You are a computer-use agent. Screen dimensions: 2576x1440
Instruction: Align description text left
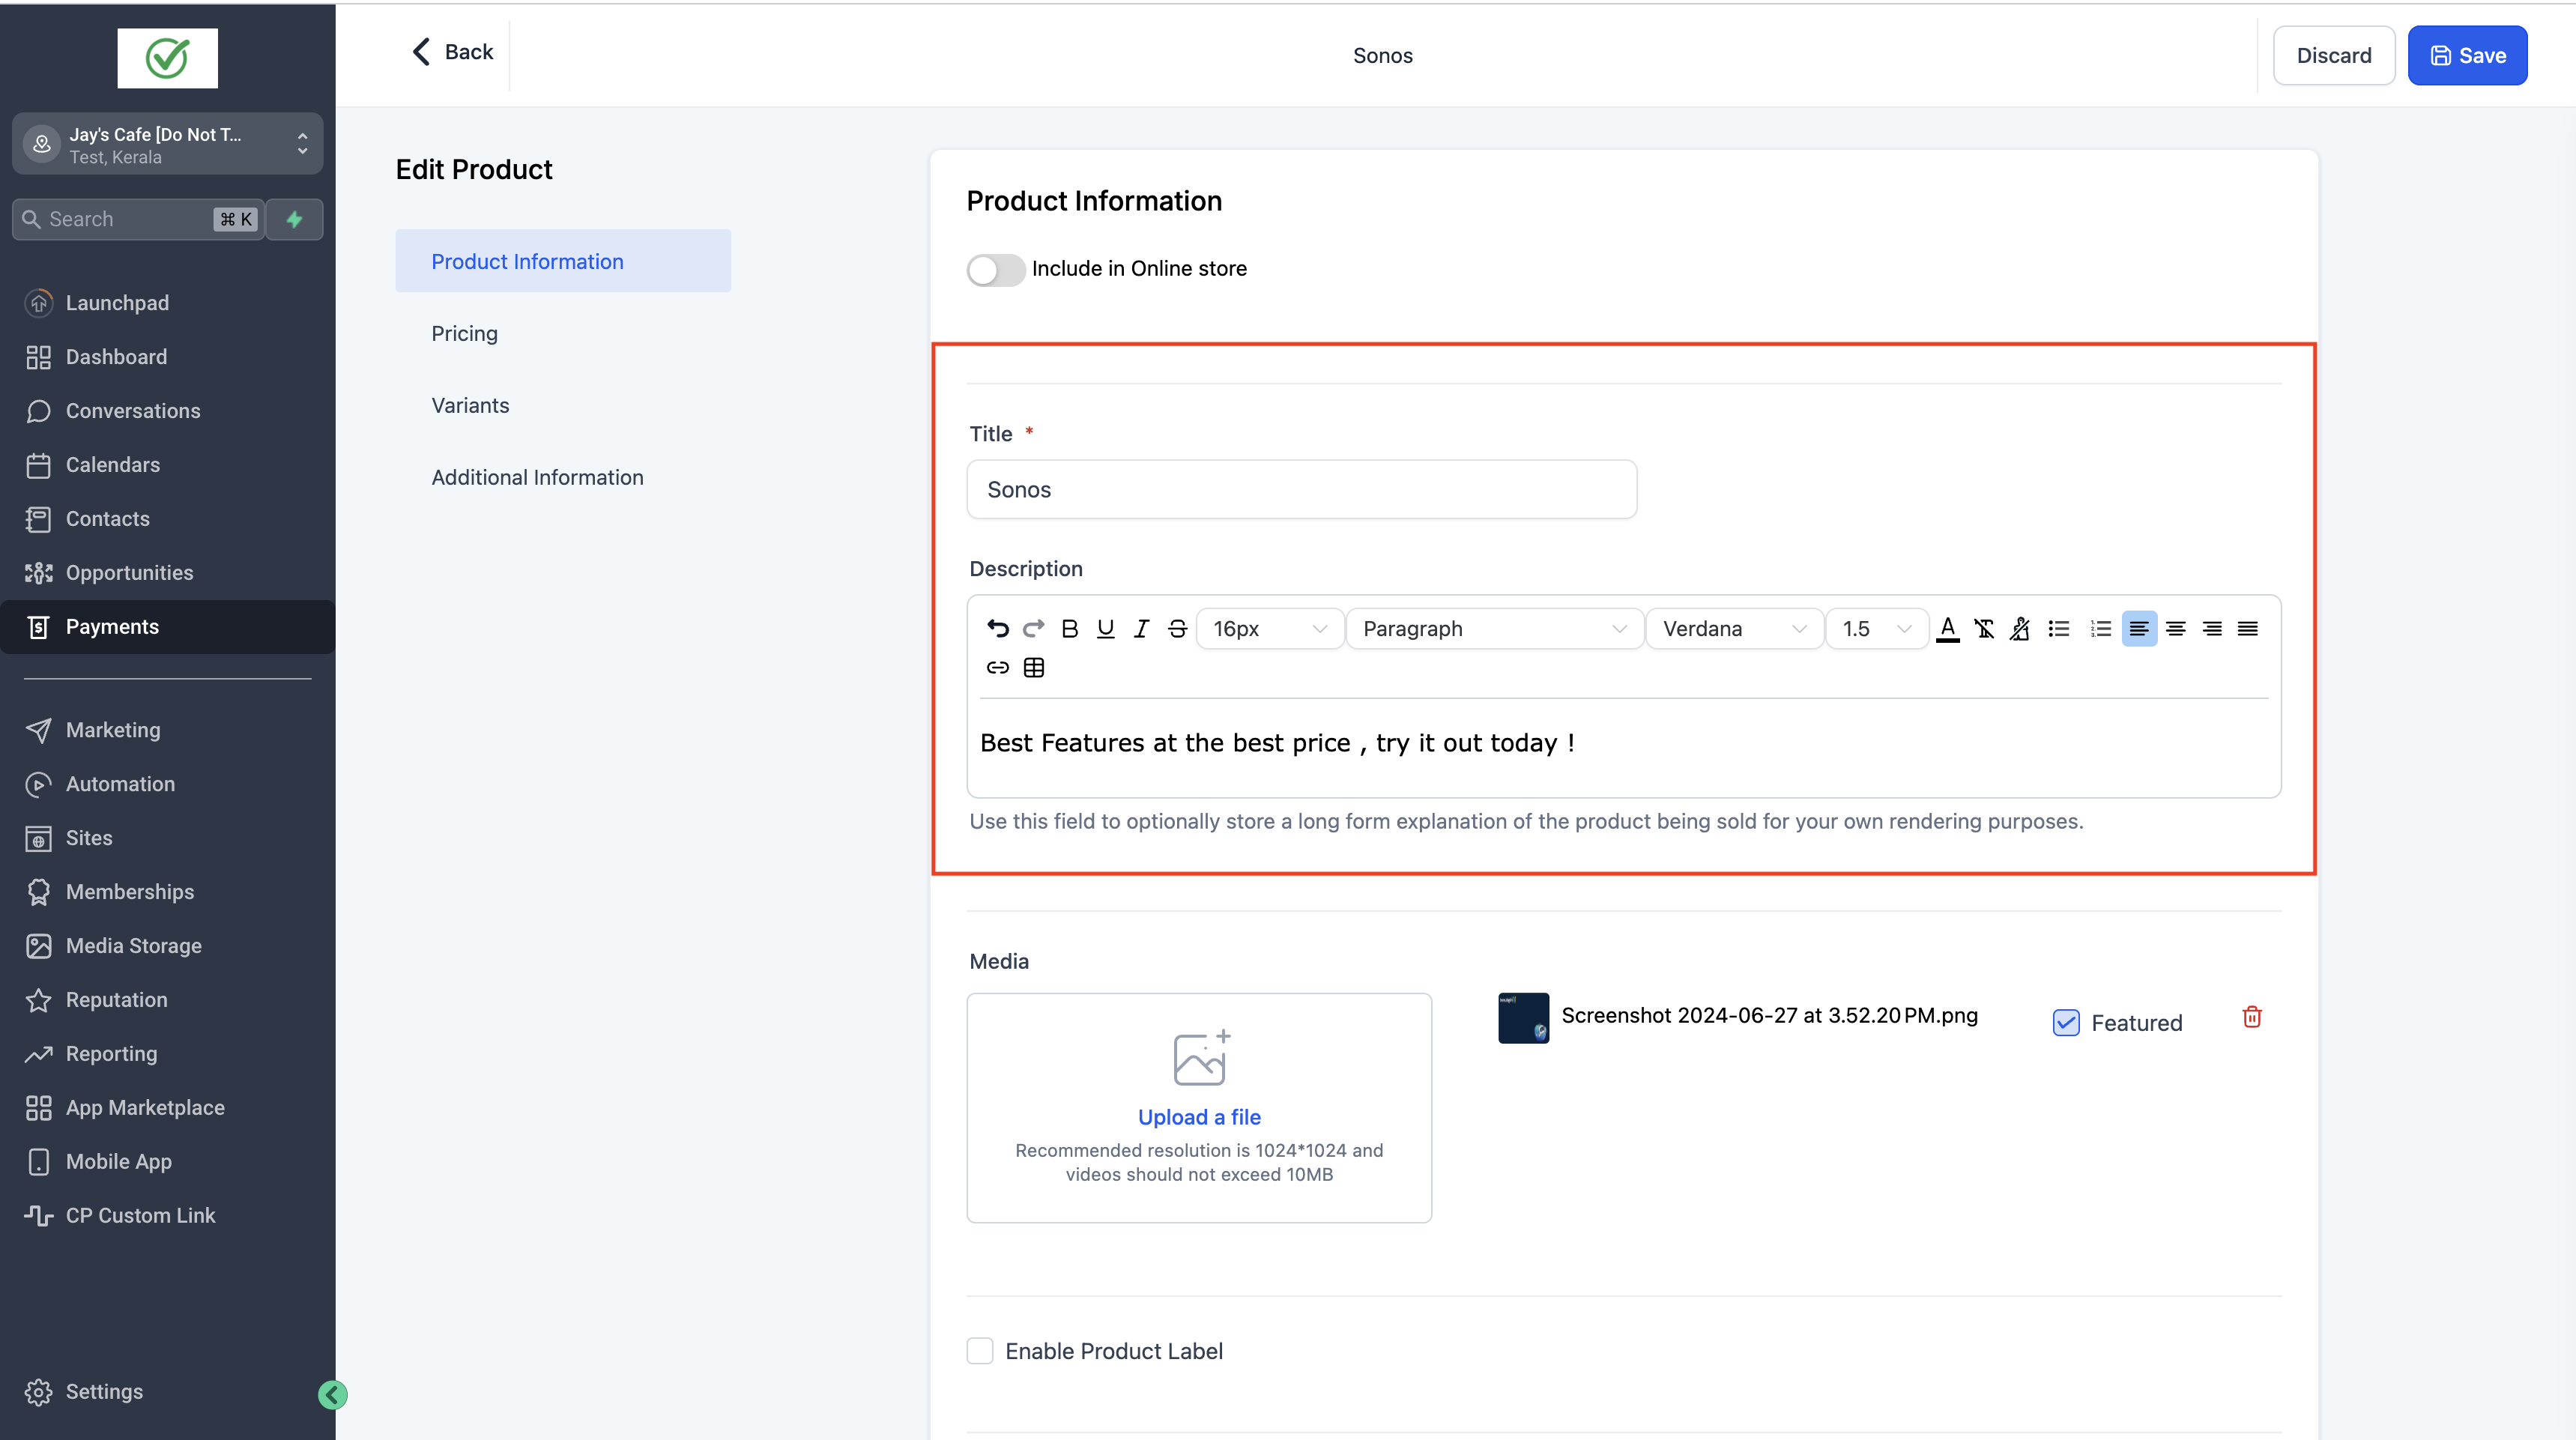click(x=2139, y=628)
